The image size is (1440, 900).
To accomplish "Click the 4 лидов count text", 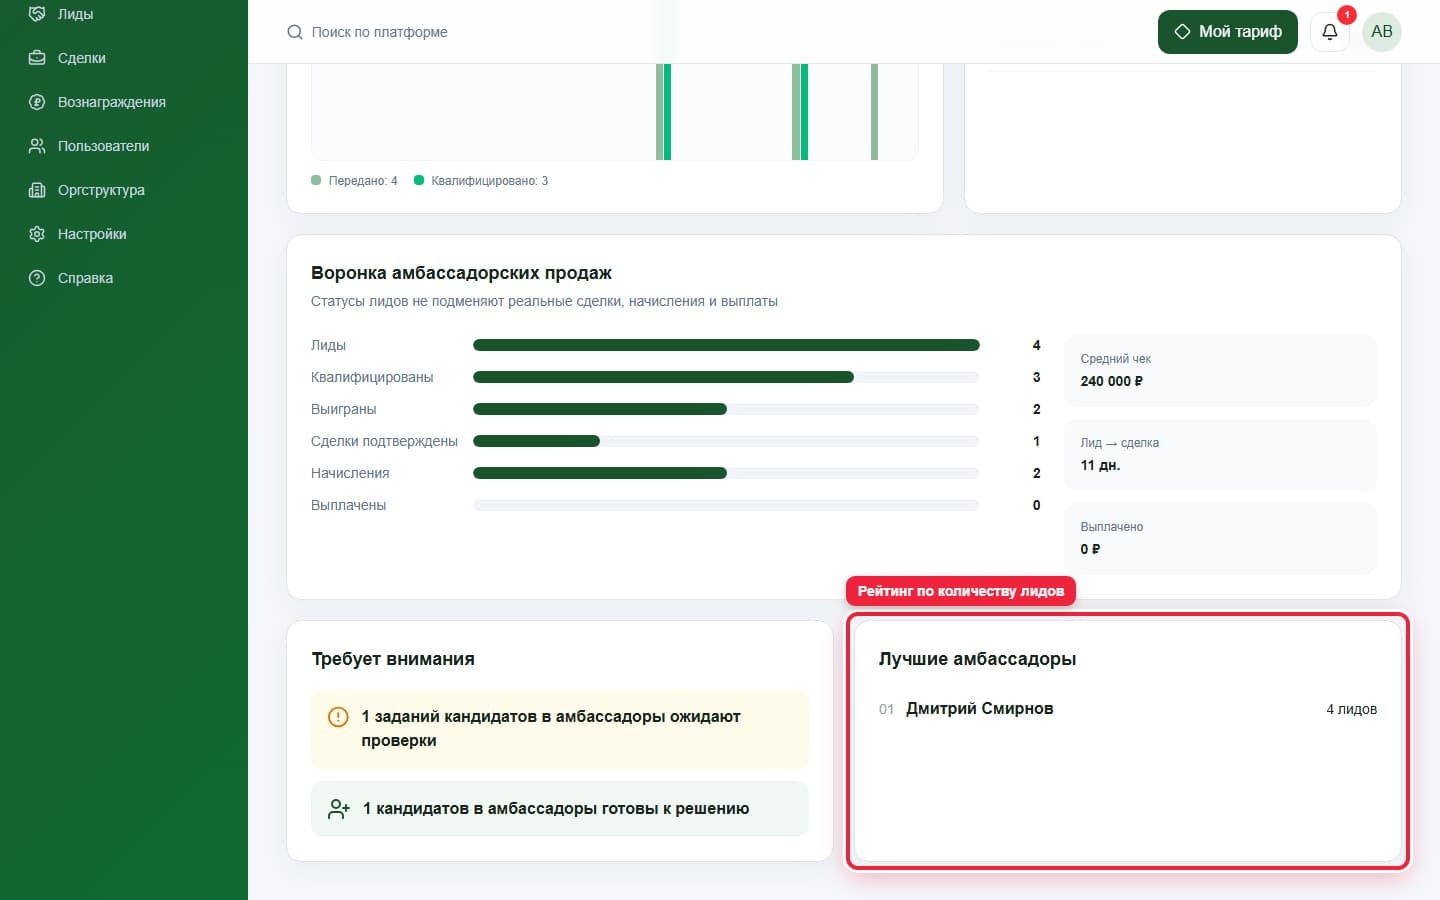I will tap(1351, 709).
